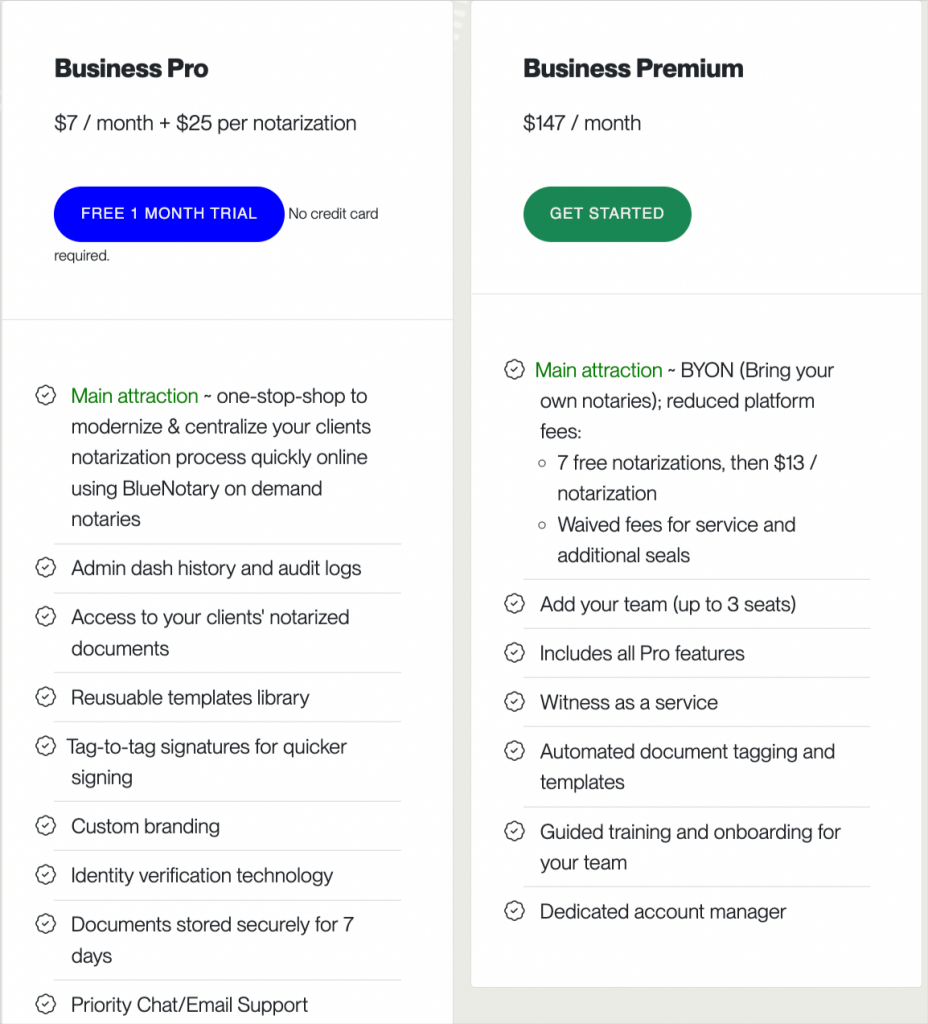Click checkmark icon beside Includes all Pro features
Viewport: 928px width, 1024px height.
point(515,652)
